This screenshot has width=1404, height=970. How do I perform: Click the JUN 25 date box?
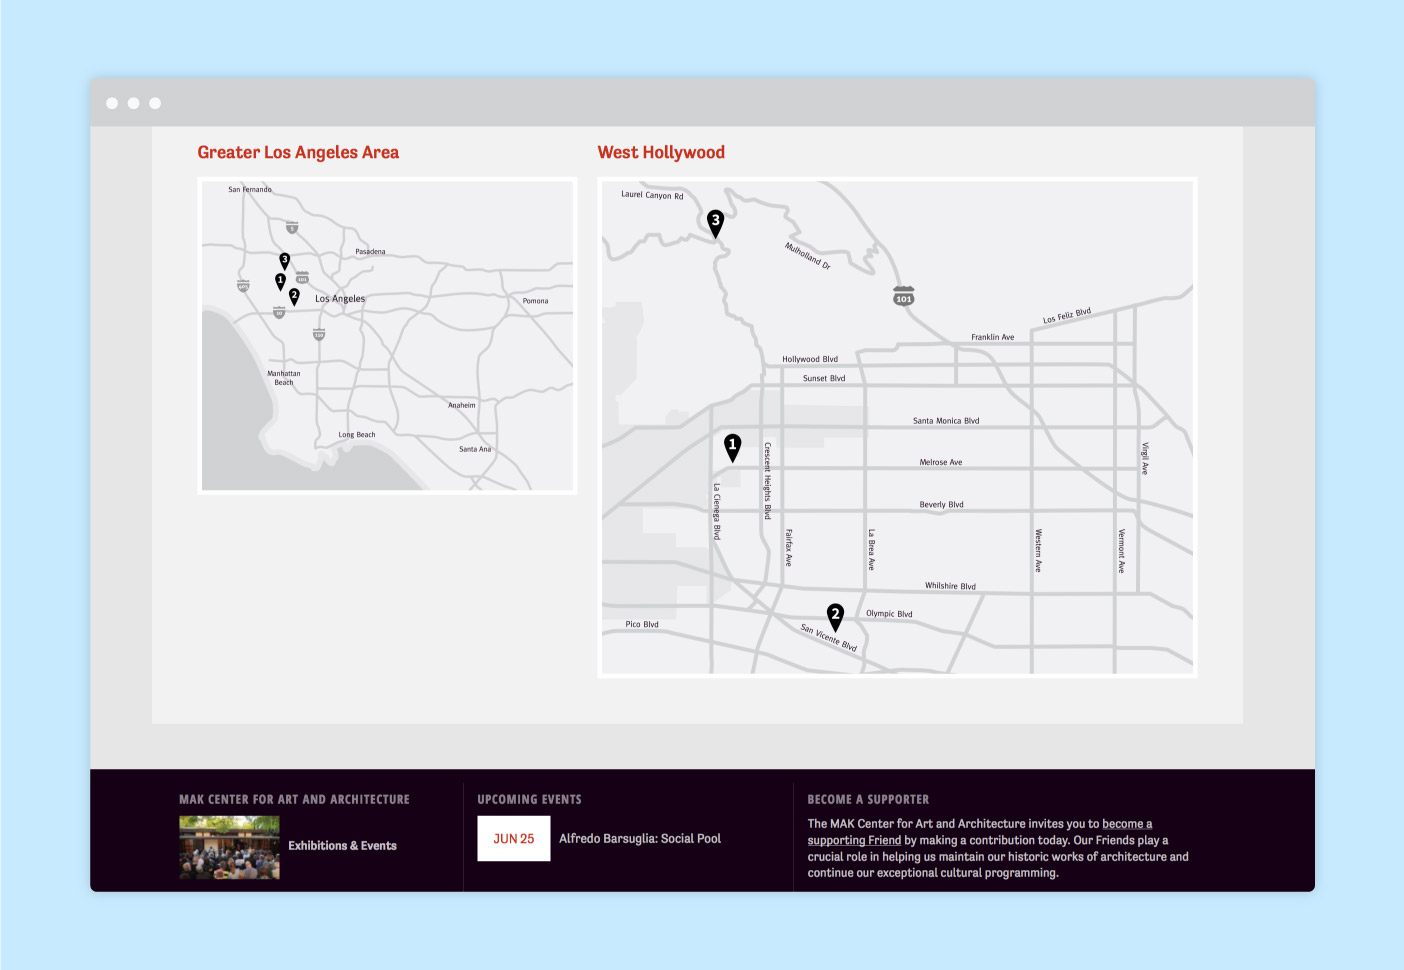coord(514,838)
